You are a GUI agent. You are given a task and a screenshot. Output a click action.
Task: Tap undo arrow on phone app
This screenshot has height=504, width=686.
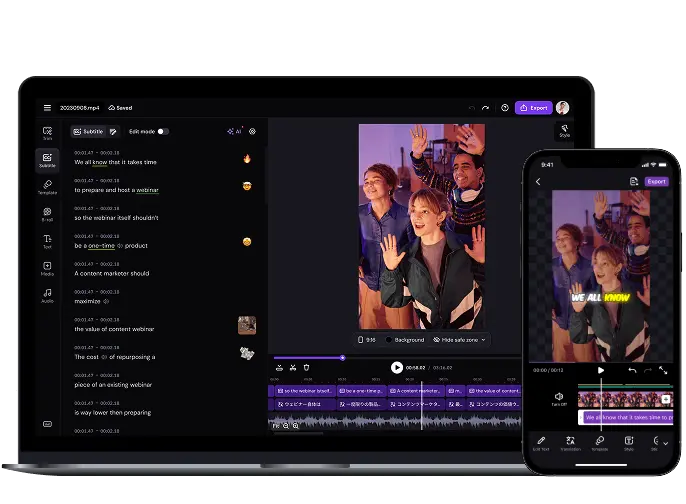632,370
